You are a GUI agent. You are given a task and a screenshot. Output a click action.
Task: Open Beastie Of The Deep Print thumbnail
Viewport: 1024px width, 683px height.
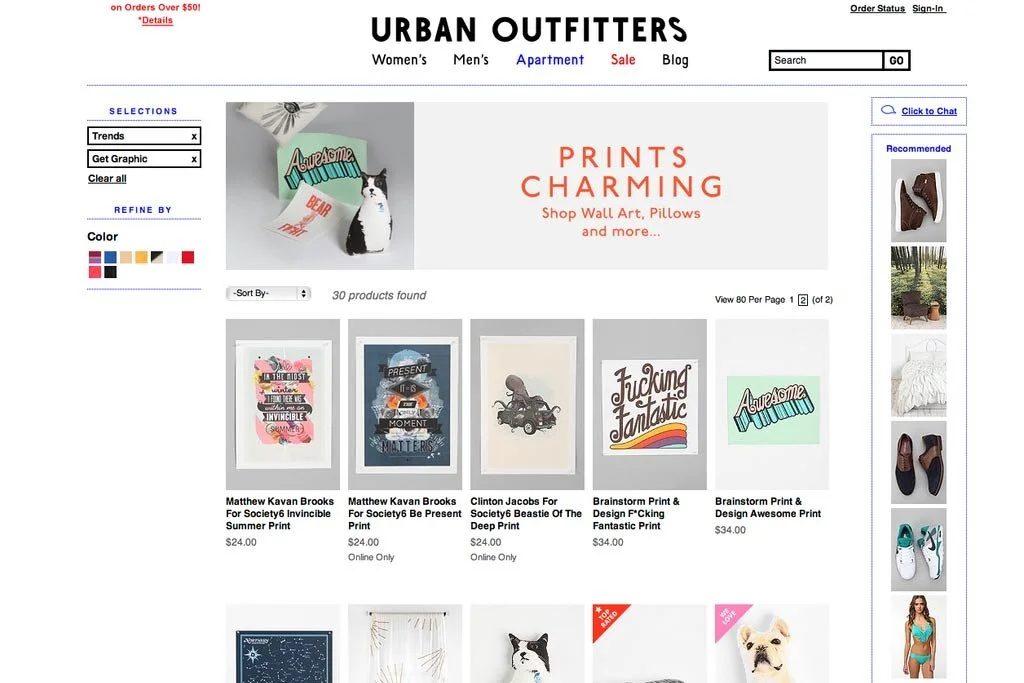(527, 404)
